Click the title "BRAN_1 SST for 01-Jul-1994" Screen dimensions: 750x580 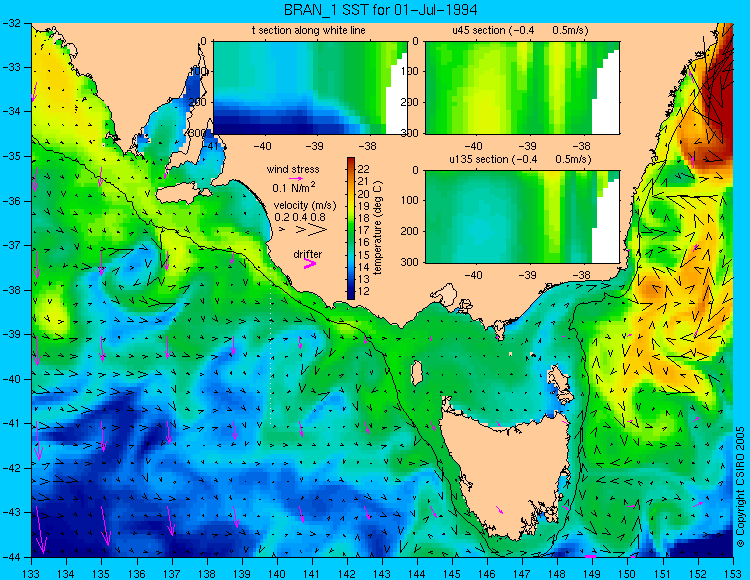click(x=380, y=10)
